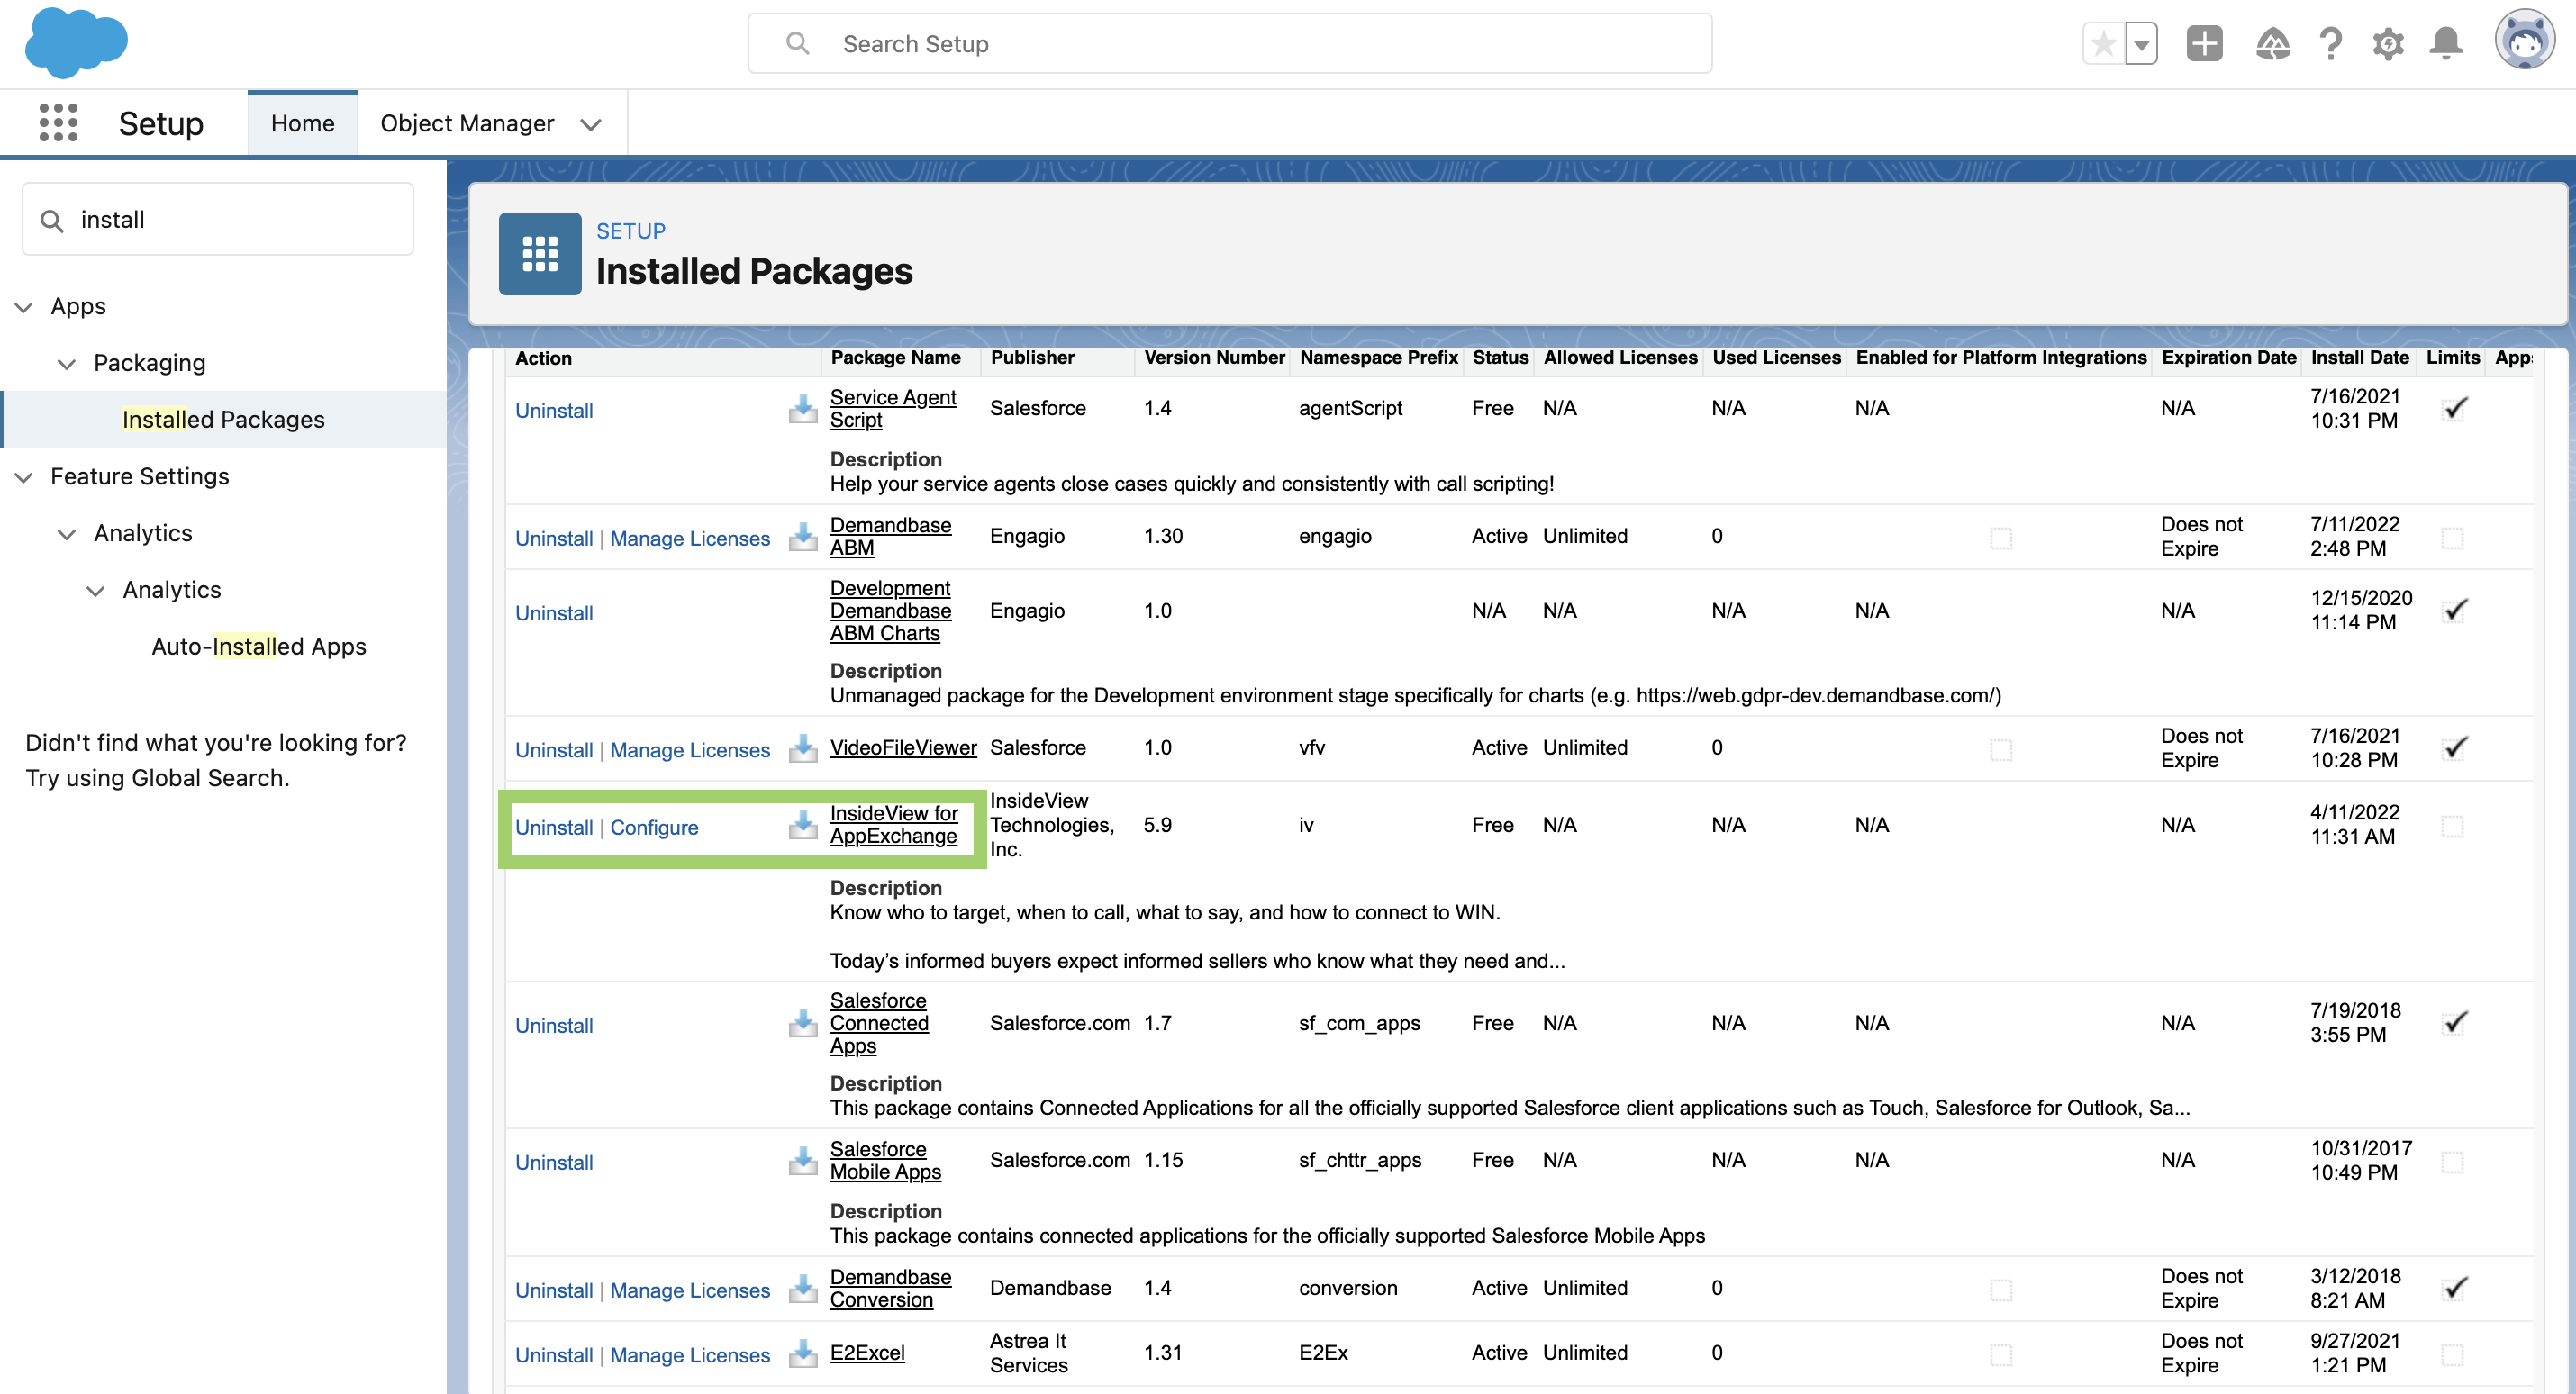Click the magnifier icon in Search Setup
Screen dimensions: 2576x1394
click(x=797, y=43)
